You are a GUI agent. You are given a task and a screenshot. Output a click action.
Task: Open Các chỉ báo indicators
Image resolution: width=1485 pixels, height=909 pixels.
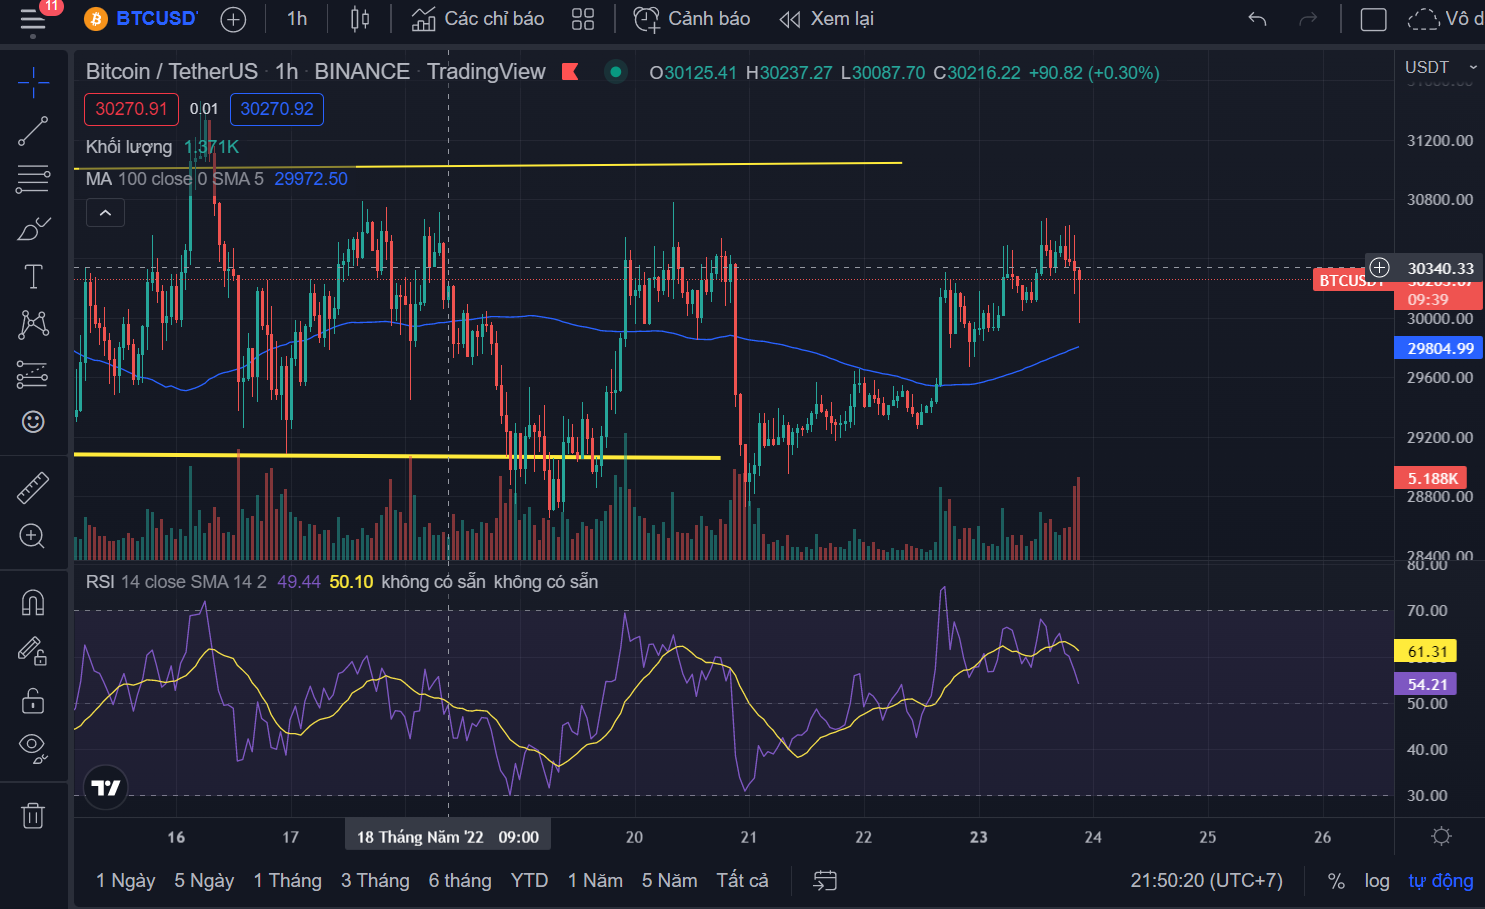click(478, 19)
